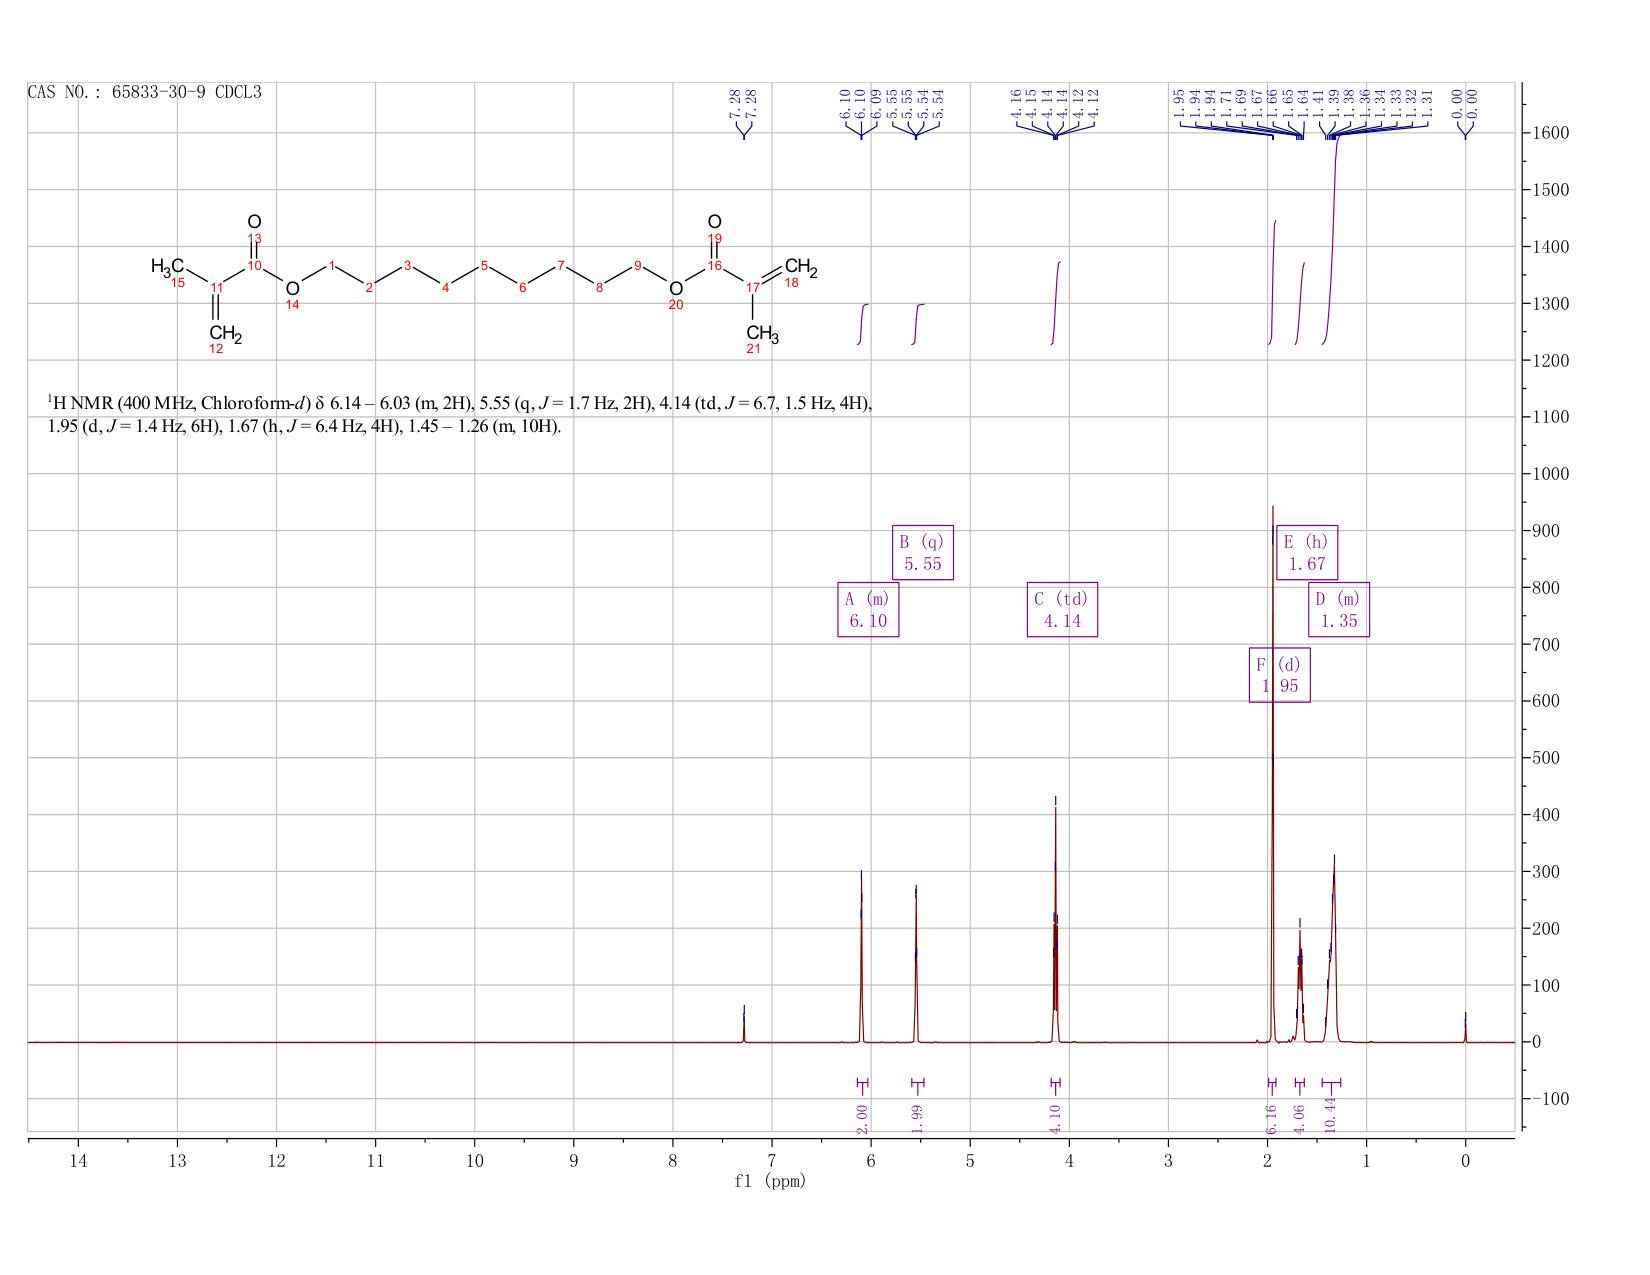Click the 10 tick on the ppm axis
This screenshot has height=1275, width=1650.
click(x=474, y=1160)
